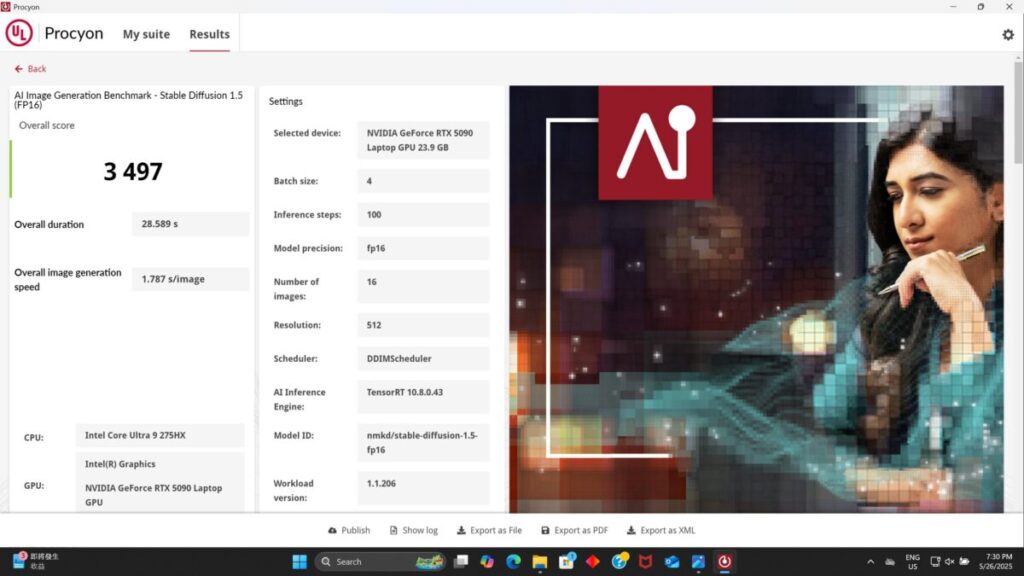Click the overall score 3 497

tap(133, 171)
